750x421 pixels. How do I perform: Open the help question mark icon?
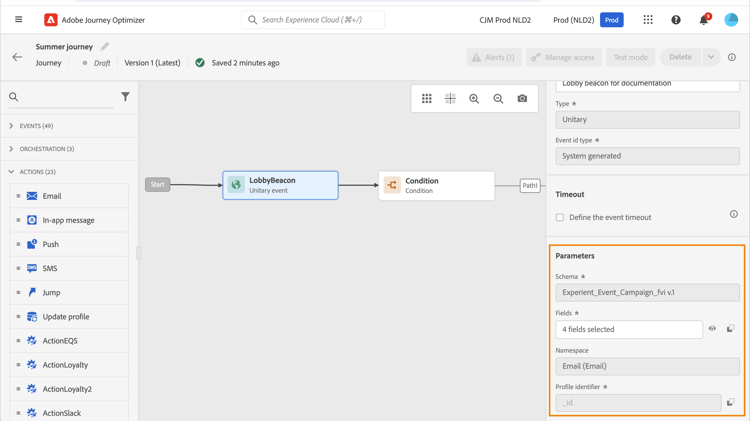coord(676,20)
